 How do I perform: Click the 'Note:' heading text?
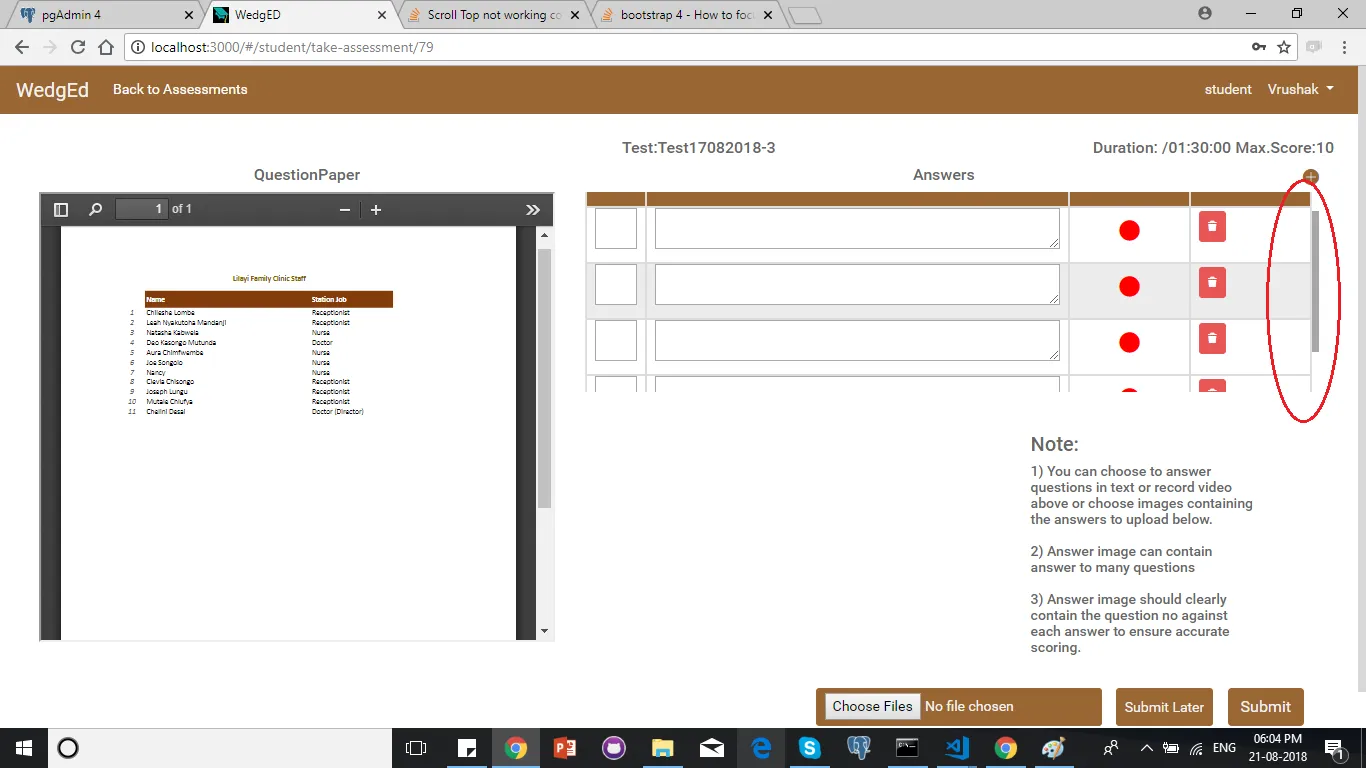(x=1055, y=444)
